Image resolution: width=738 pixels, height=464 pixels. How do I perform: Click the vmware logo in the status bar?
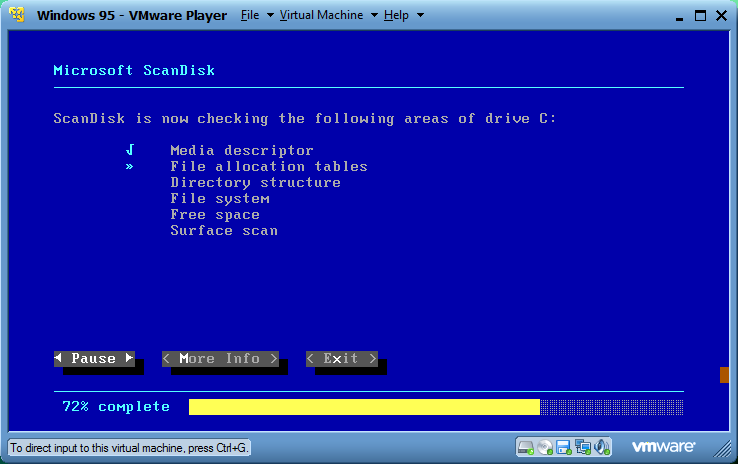(663, 446)
